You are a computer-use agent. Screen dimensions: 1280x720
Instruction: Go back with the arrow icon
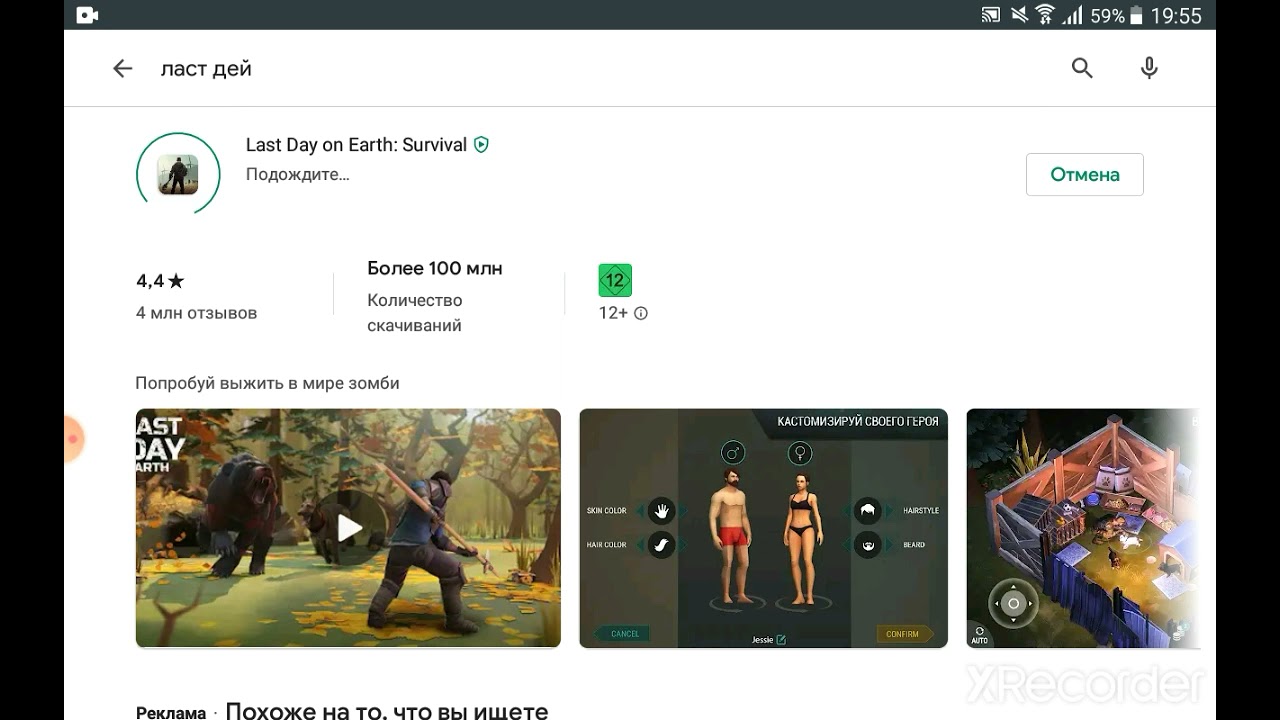[x=122, y=68]
